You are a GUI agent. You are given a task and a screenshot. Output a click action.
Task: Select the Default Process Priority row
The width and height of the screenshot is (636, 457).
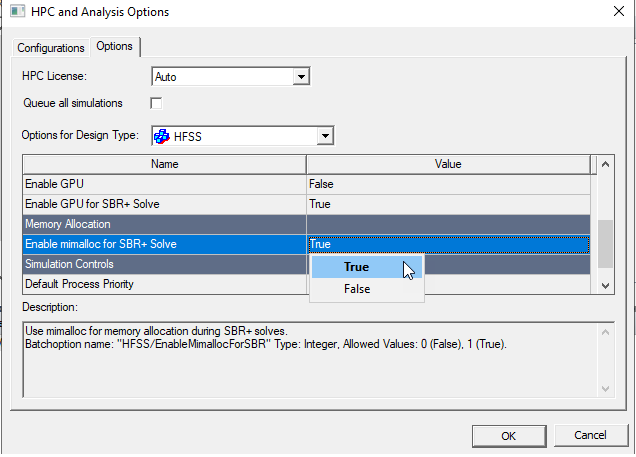pyautogui.click(x=164, y=284)
